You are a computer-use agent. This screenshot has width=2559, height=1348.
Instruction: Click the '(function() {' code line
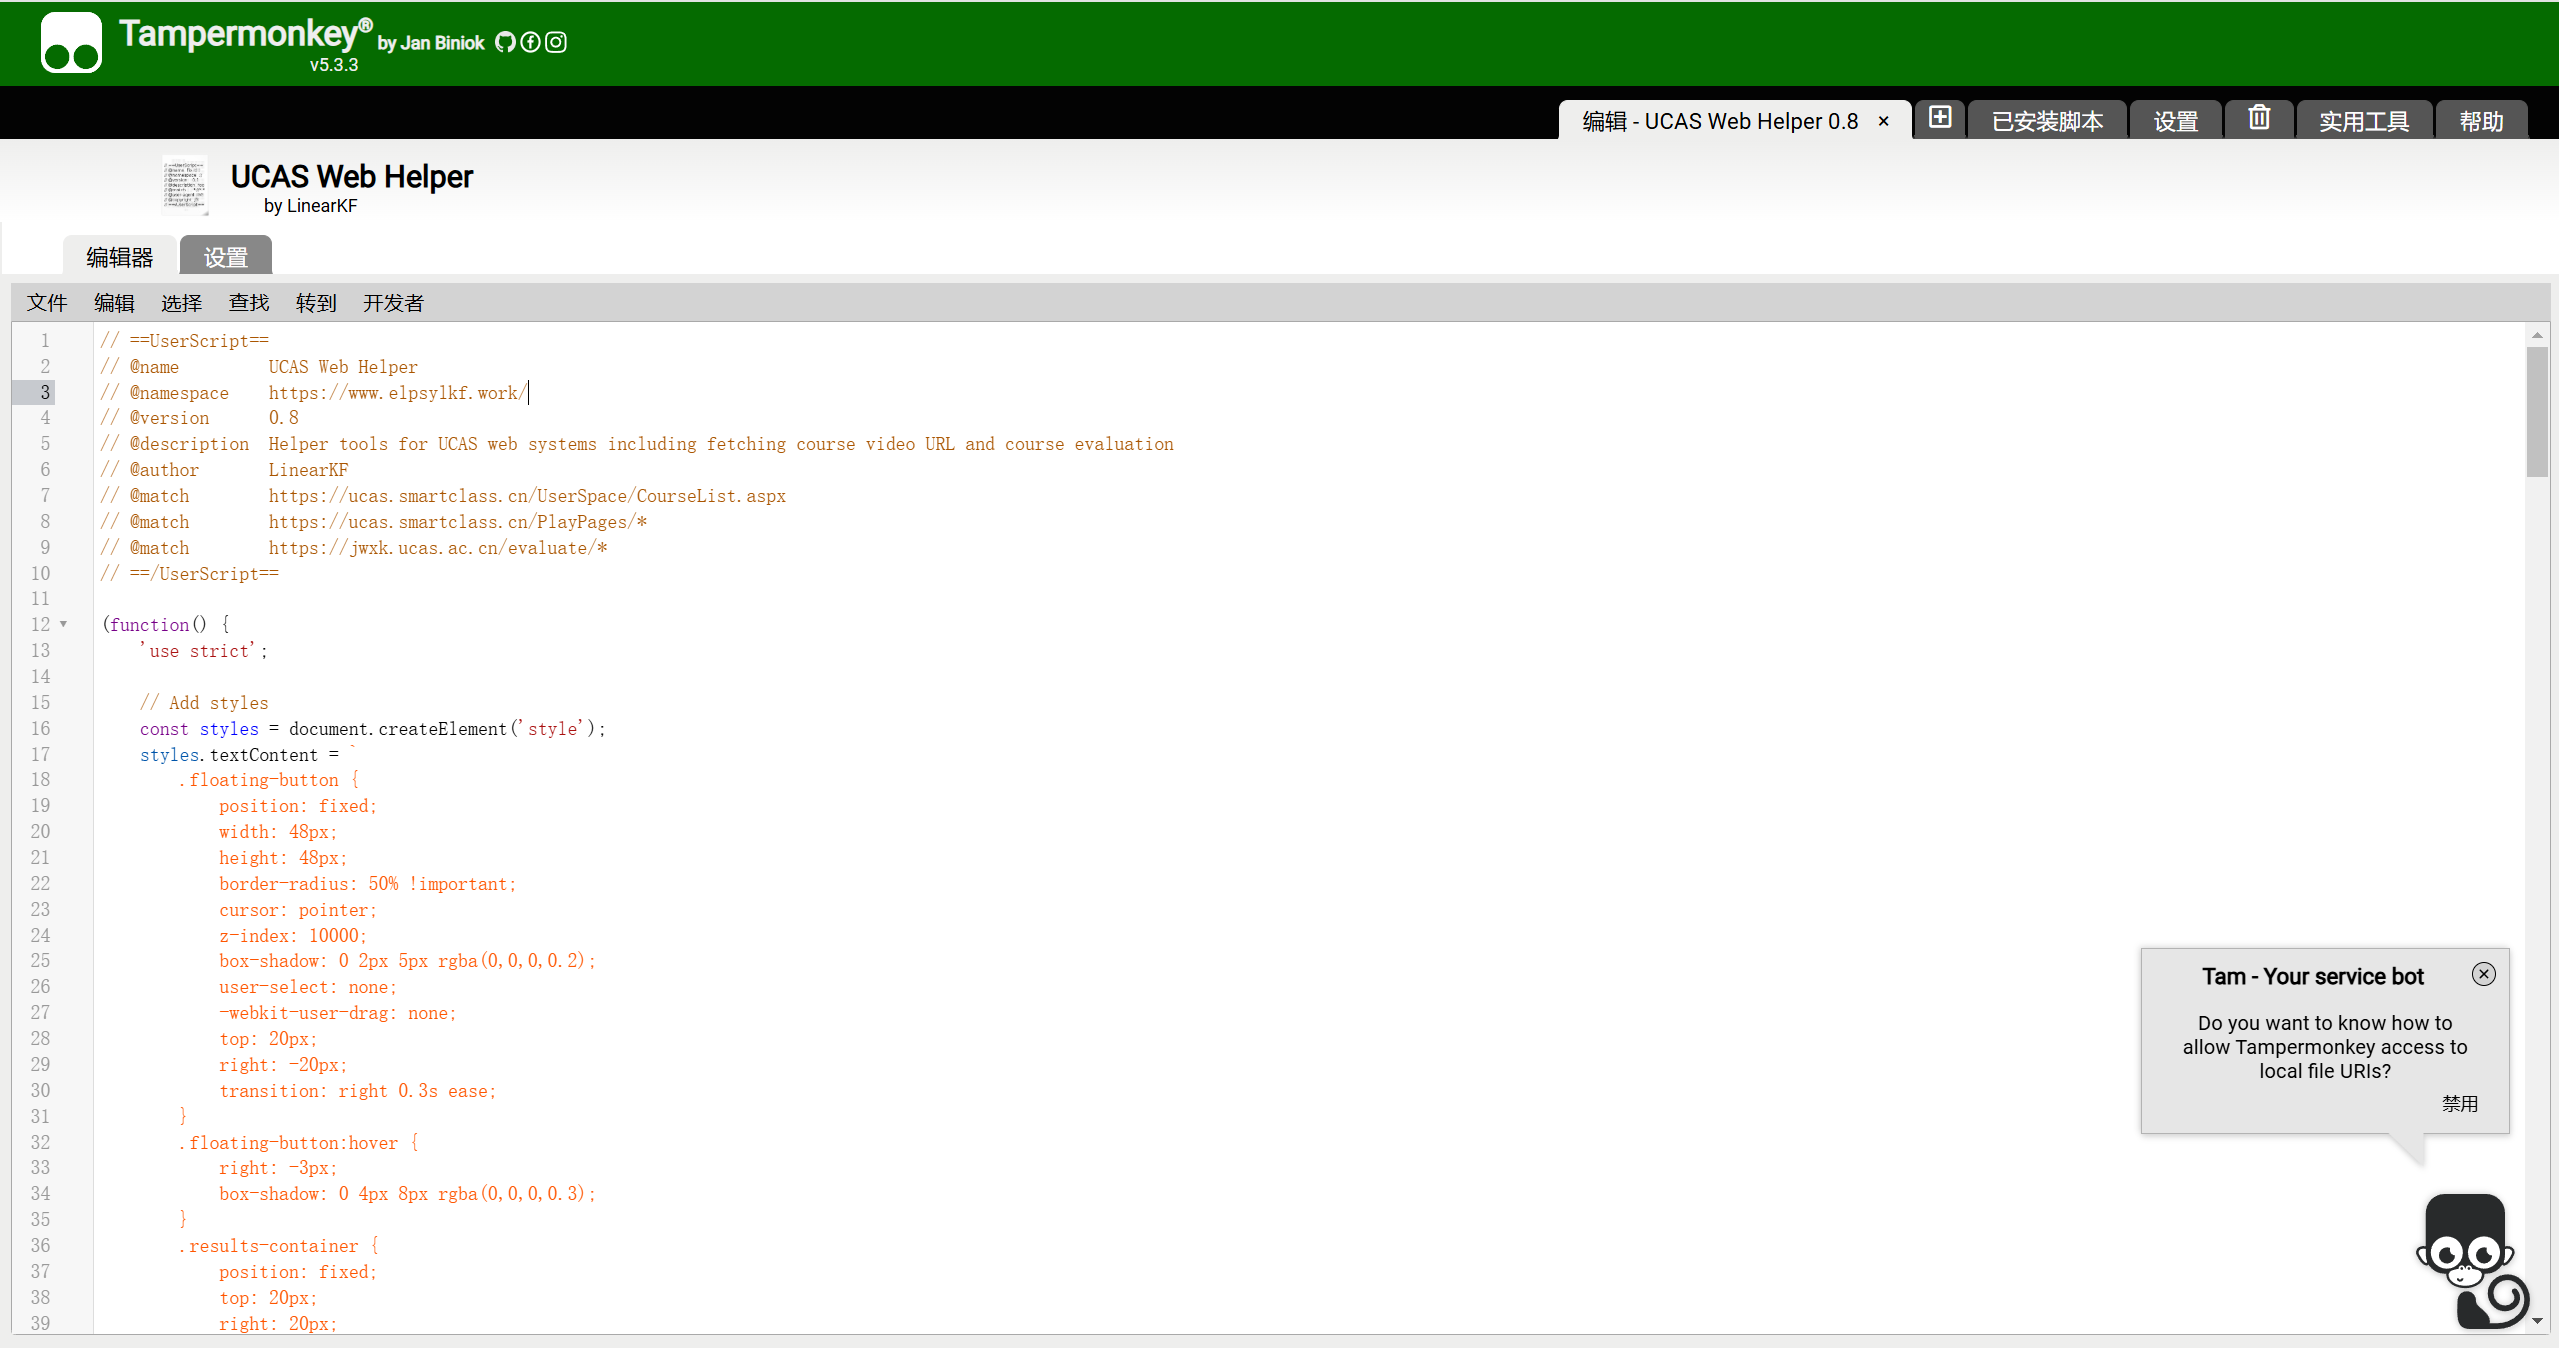[x=166, y=625]
